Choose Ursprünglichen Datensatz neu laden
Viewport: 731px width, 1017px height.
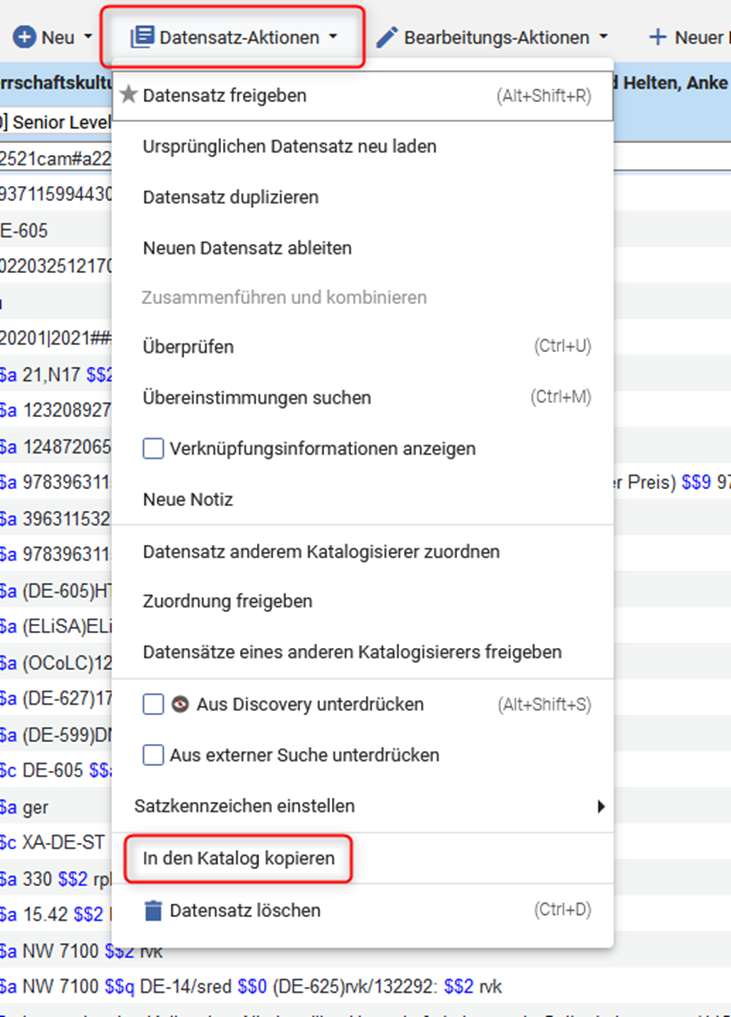[x=289, y=146]
